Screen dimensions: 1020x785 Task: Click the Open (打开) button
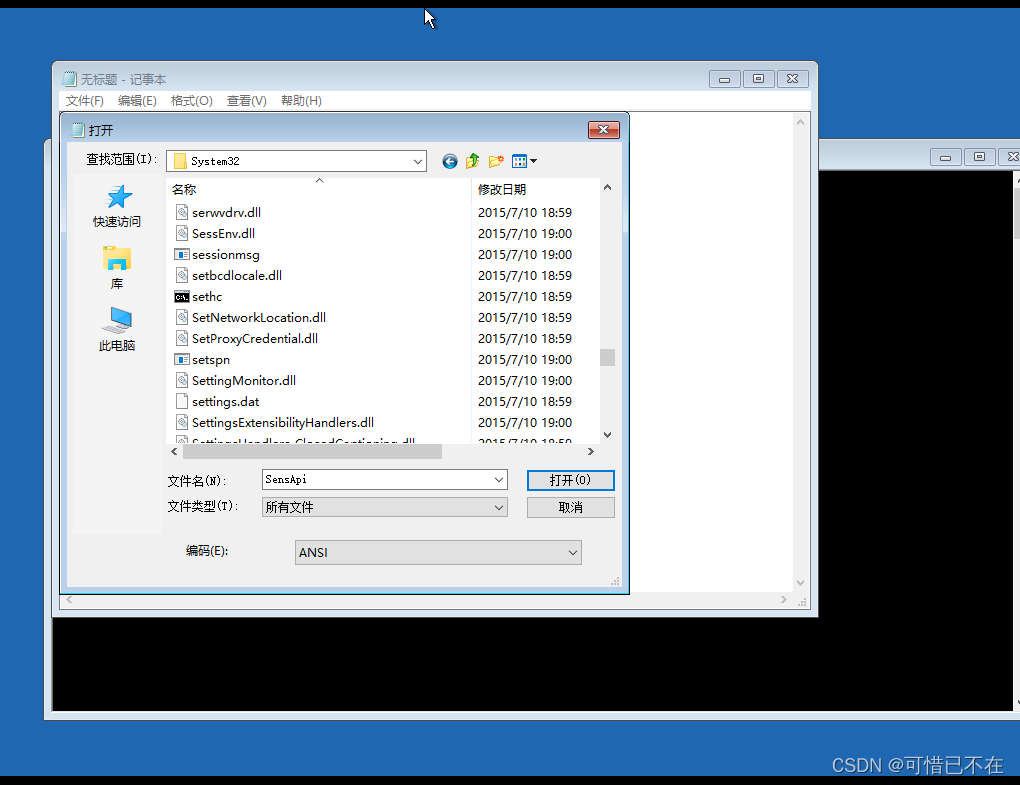pos(570,480)
